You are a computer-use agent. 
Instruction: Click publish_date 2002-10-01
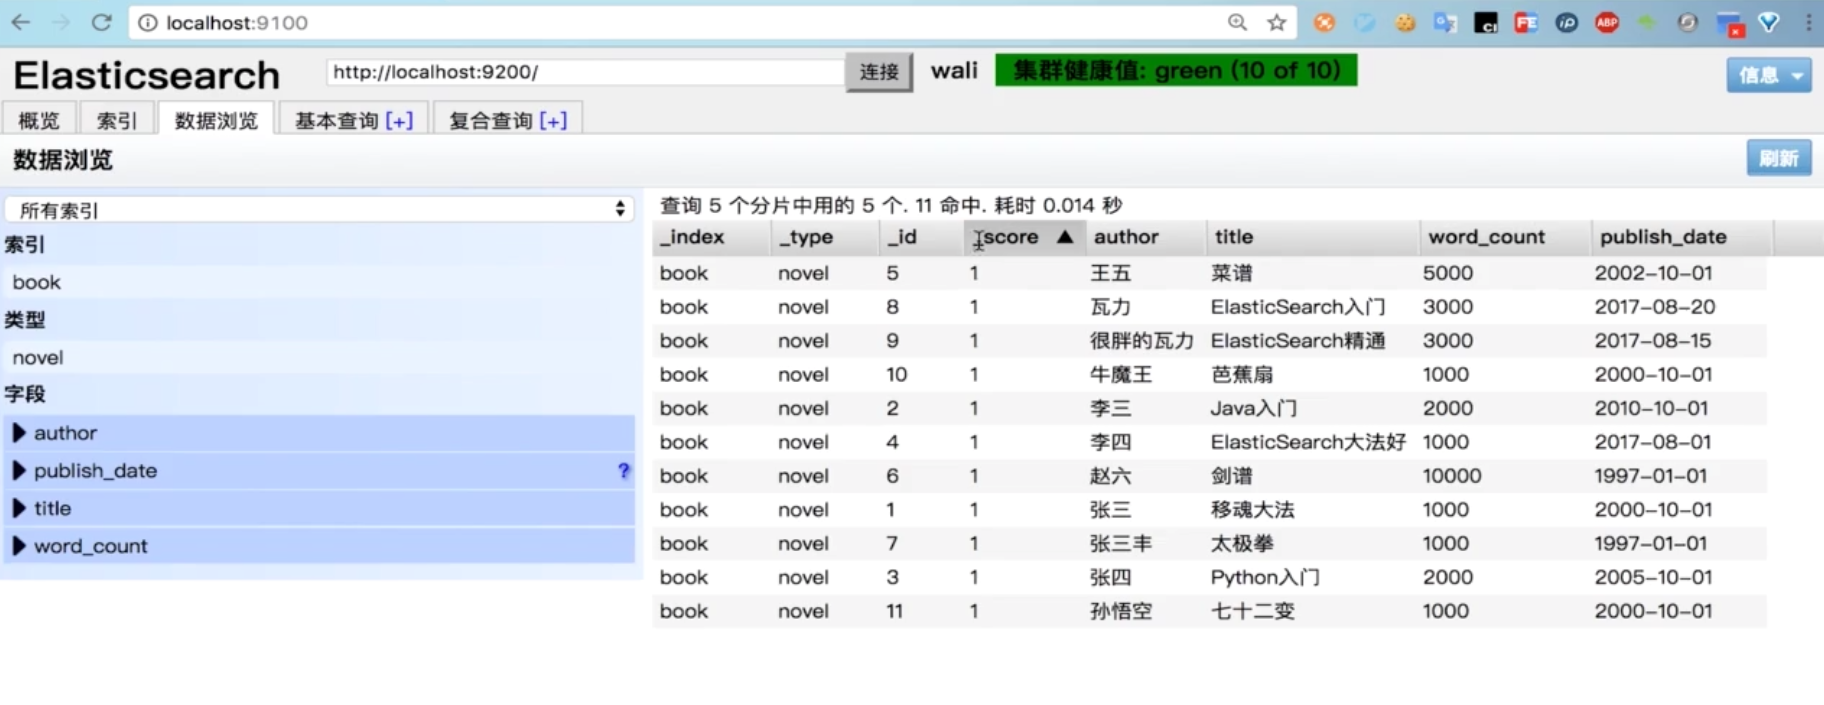tap(1653, 273)
